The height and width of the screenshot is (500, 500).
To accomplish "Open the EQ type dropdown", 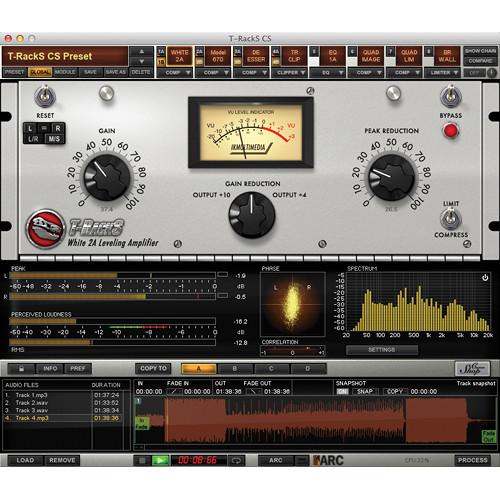I will click(328, 72).
